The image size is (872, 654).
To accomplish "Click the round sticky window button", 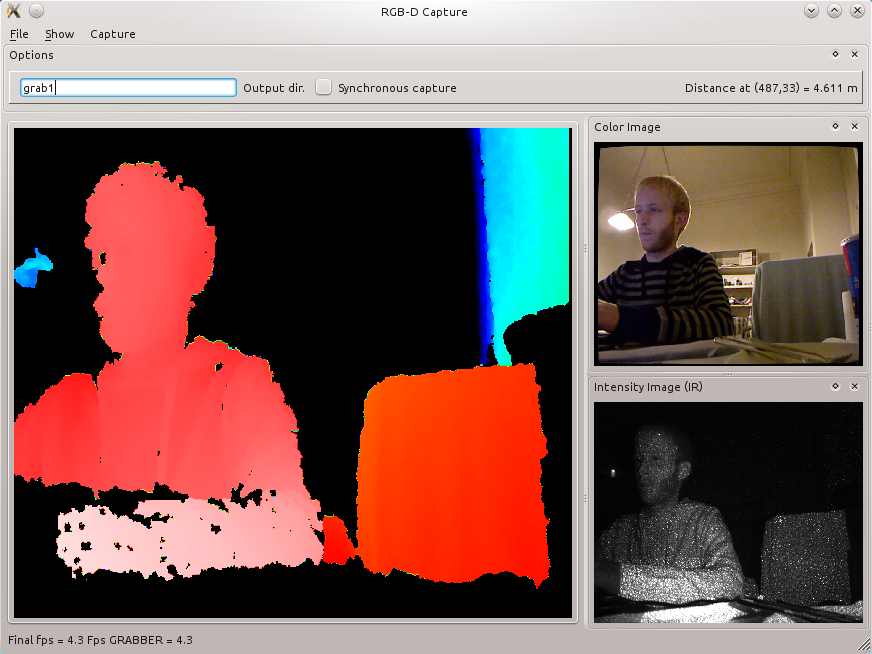I will (36, 11).
